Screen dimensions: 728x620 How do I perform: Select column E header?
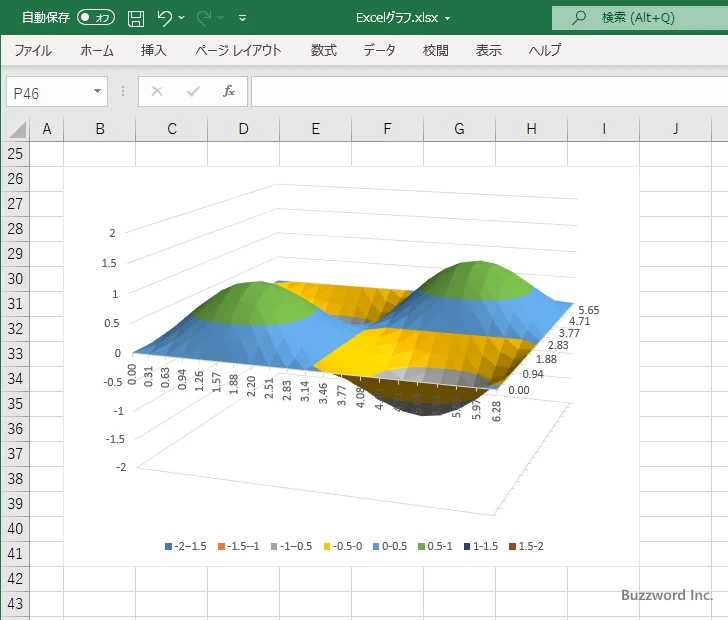[x=316, y=129]
